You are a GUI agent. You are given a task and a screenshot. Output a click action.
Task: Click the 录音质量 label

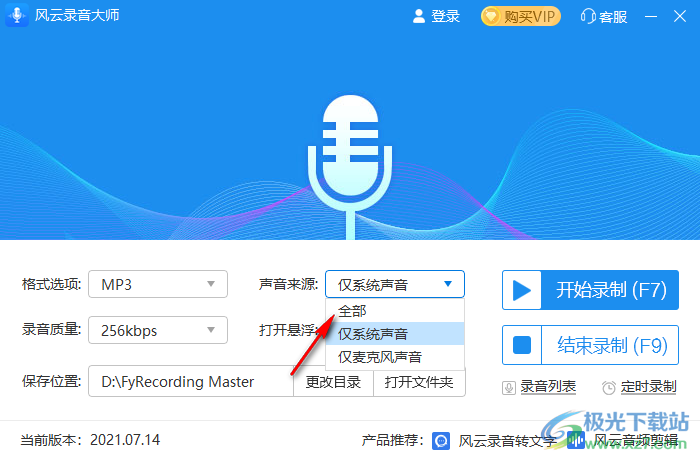pos(52,330)
